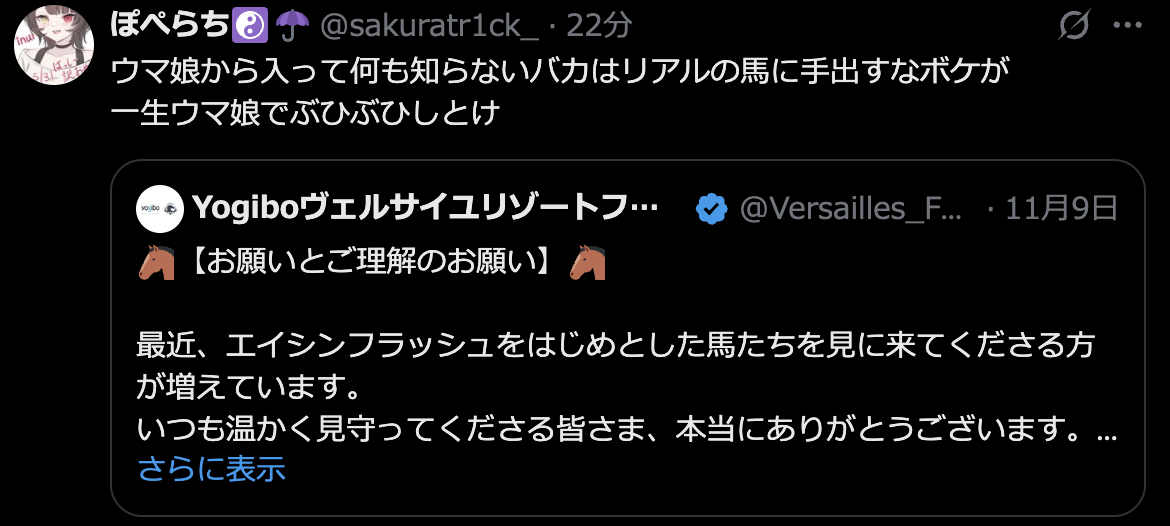This screenshot has height=526, width=1170.
Task: Open the Grok explain icon on the post
Action: click(x=1076, y=27)
